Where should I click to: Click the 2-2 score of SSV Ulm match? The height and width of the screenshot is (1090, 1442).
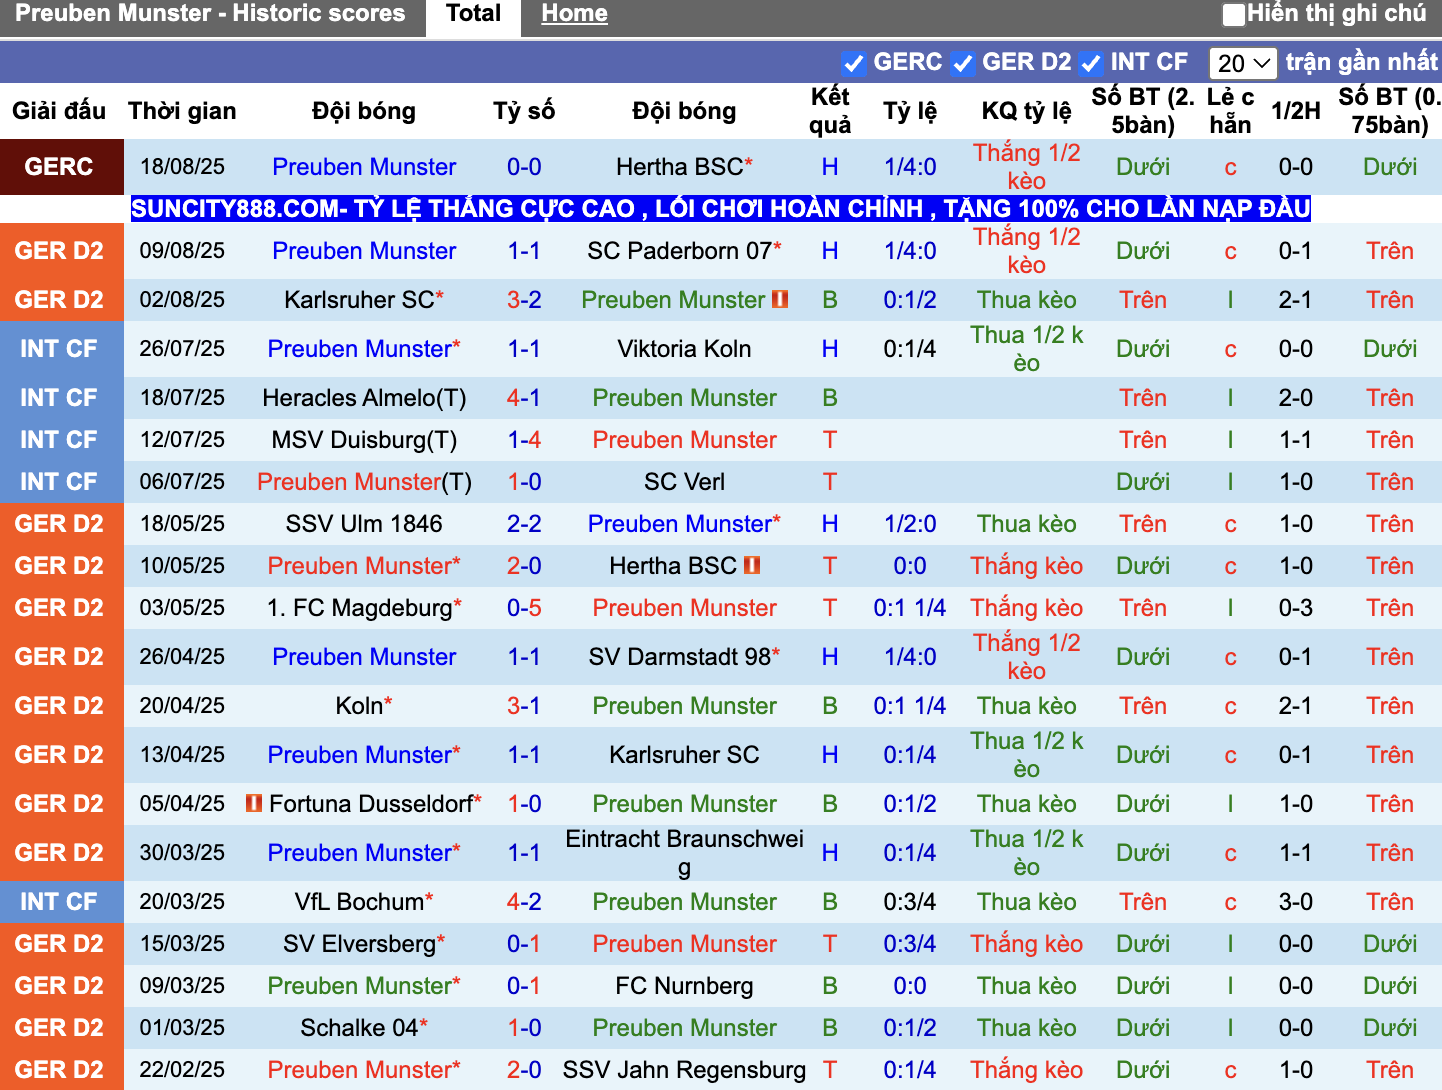click(524, 524)
